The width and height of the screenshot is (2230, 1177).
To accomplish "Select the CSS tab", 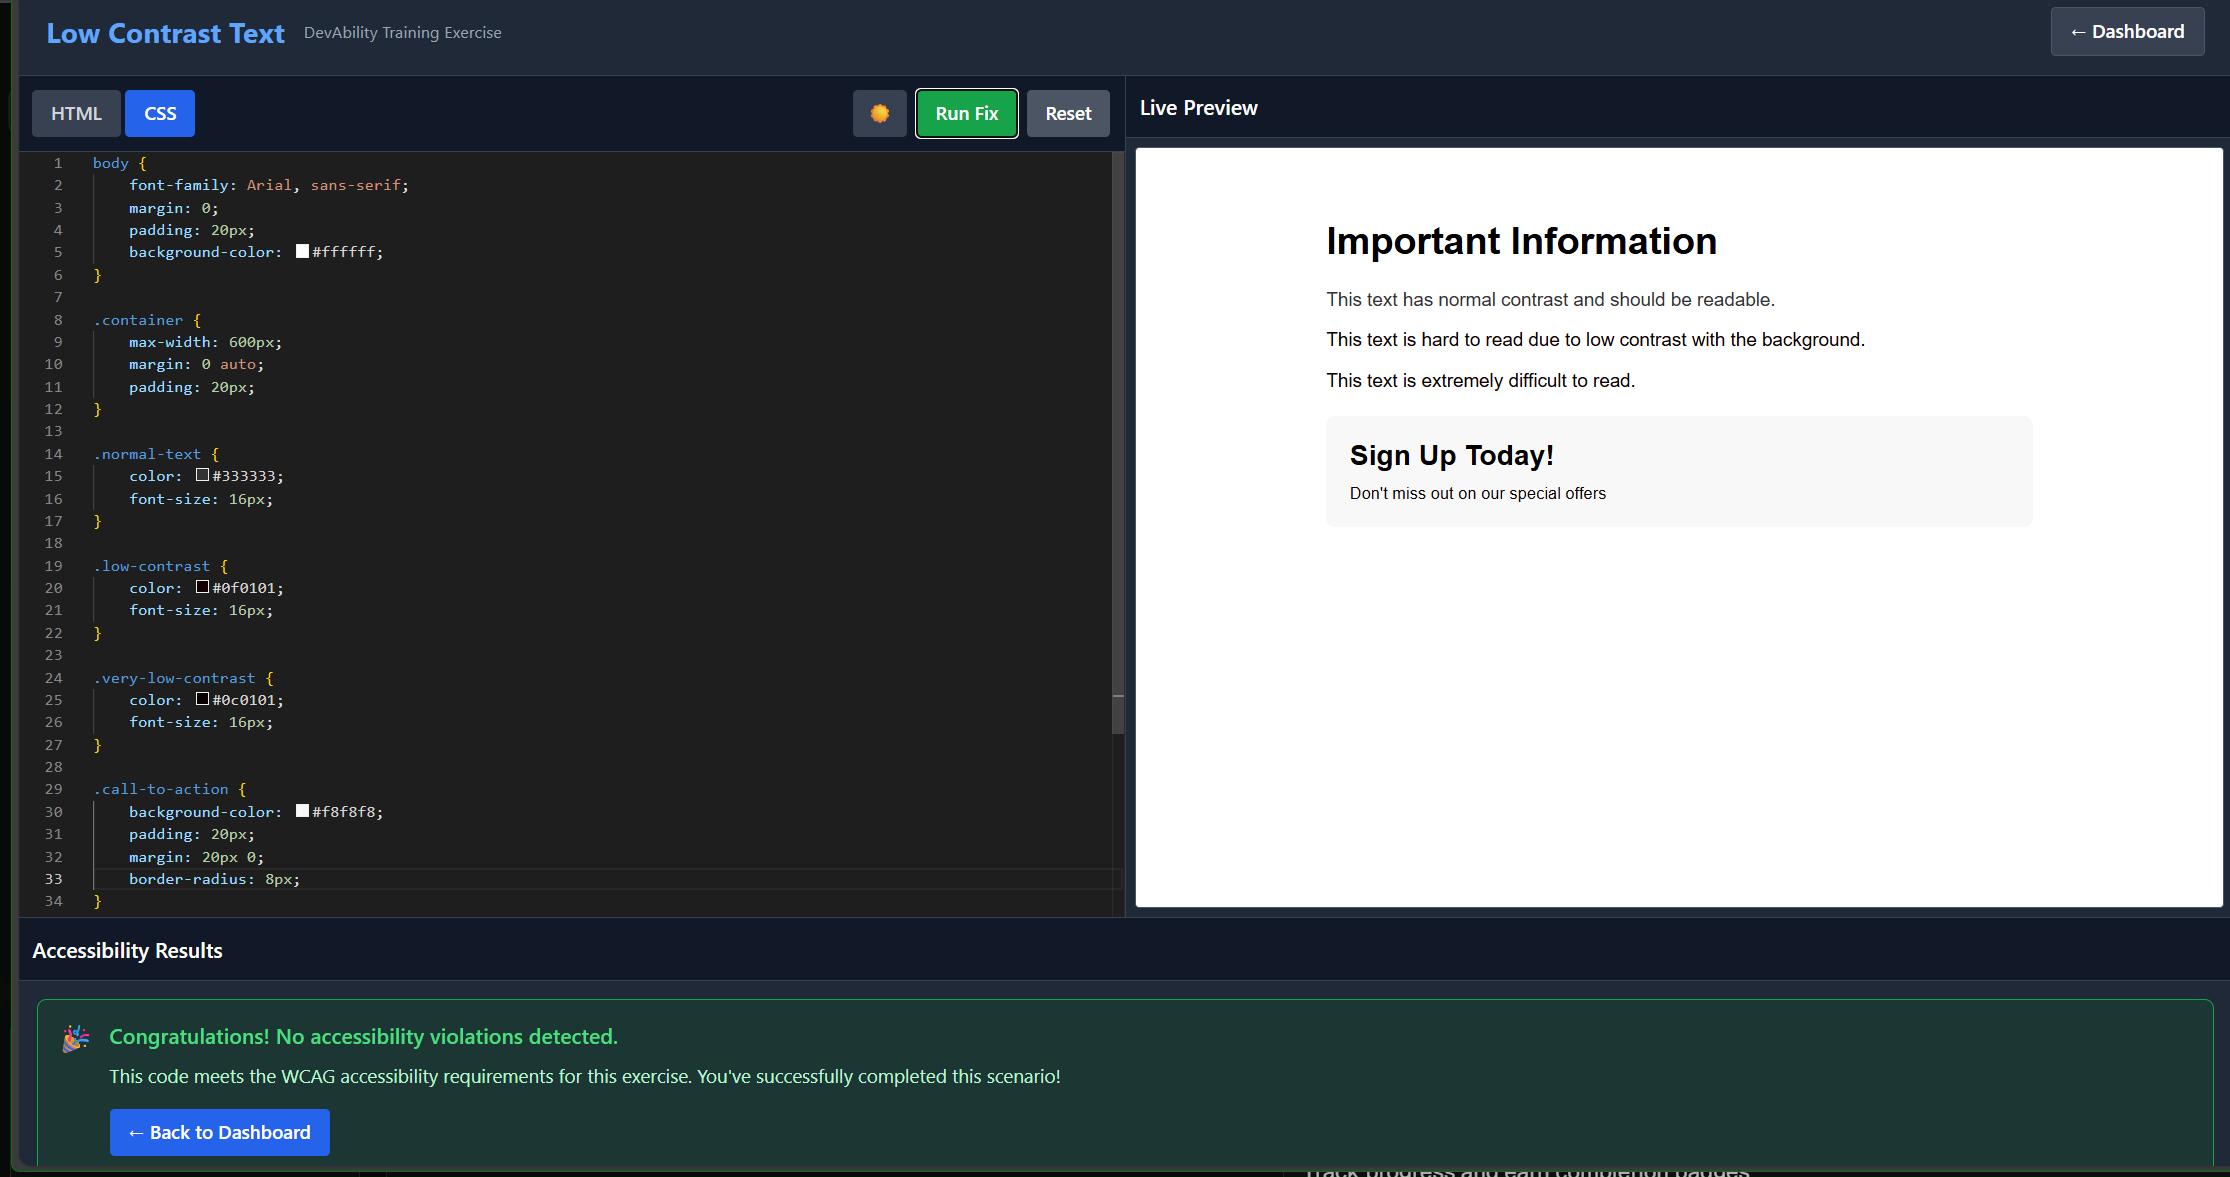I will [160, 113].
